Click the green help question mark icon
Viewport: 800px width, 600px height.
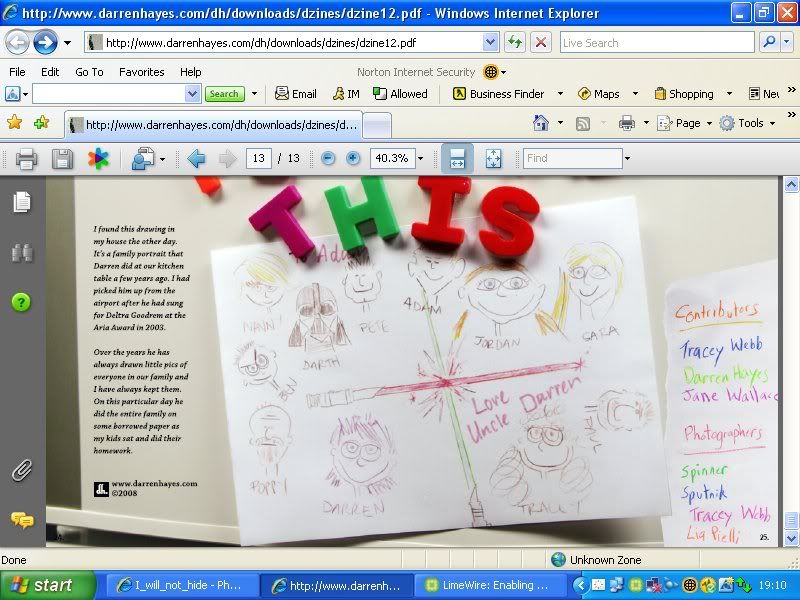point(21,302)
